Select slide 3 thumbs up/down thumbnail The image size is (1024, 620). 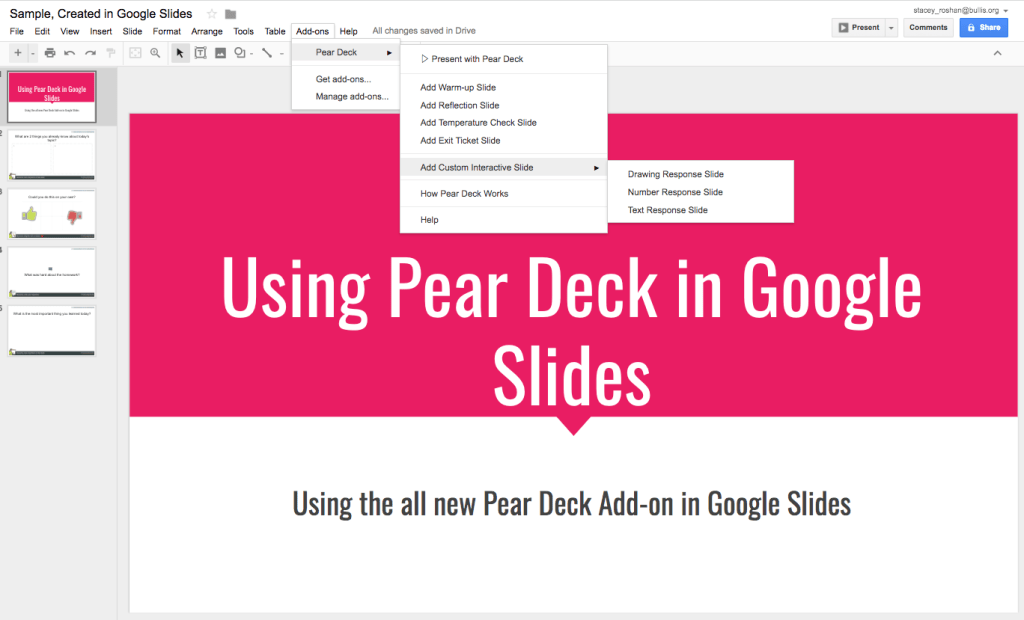pyautogui.click(x=52, y=214)
